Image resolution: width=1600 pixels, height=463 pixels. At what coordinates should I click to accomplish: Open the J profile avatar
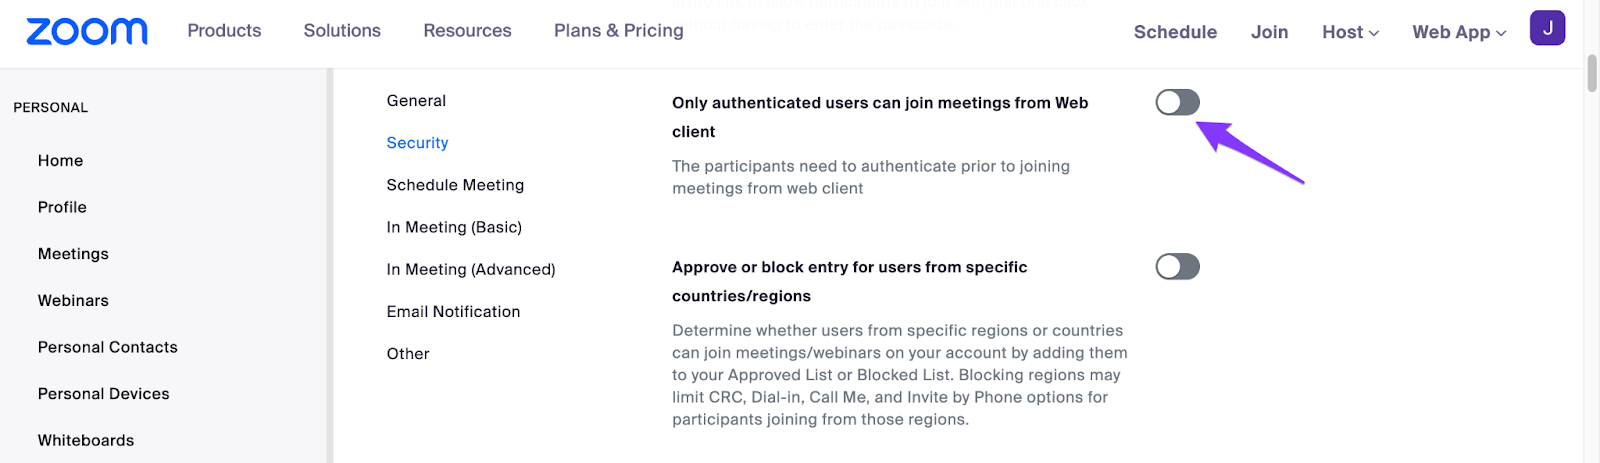coord(1547,28)
